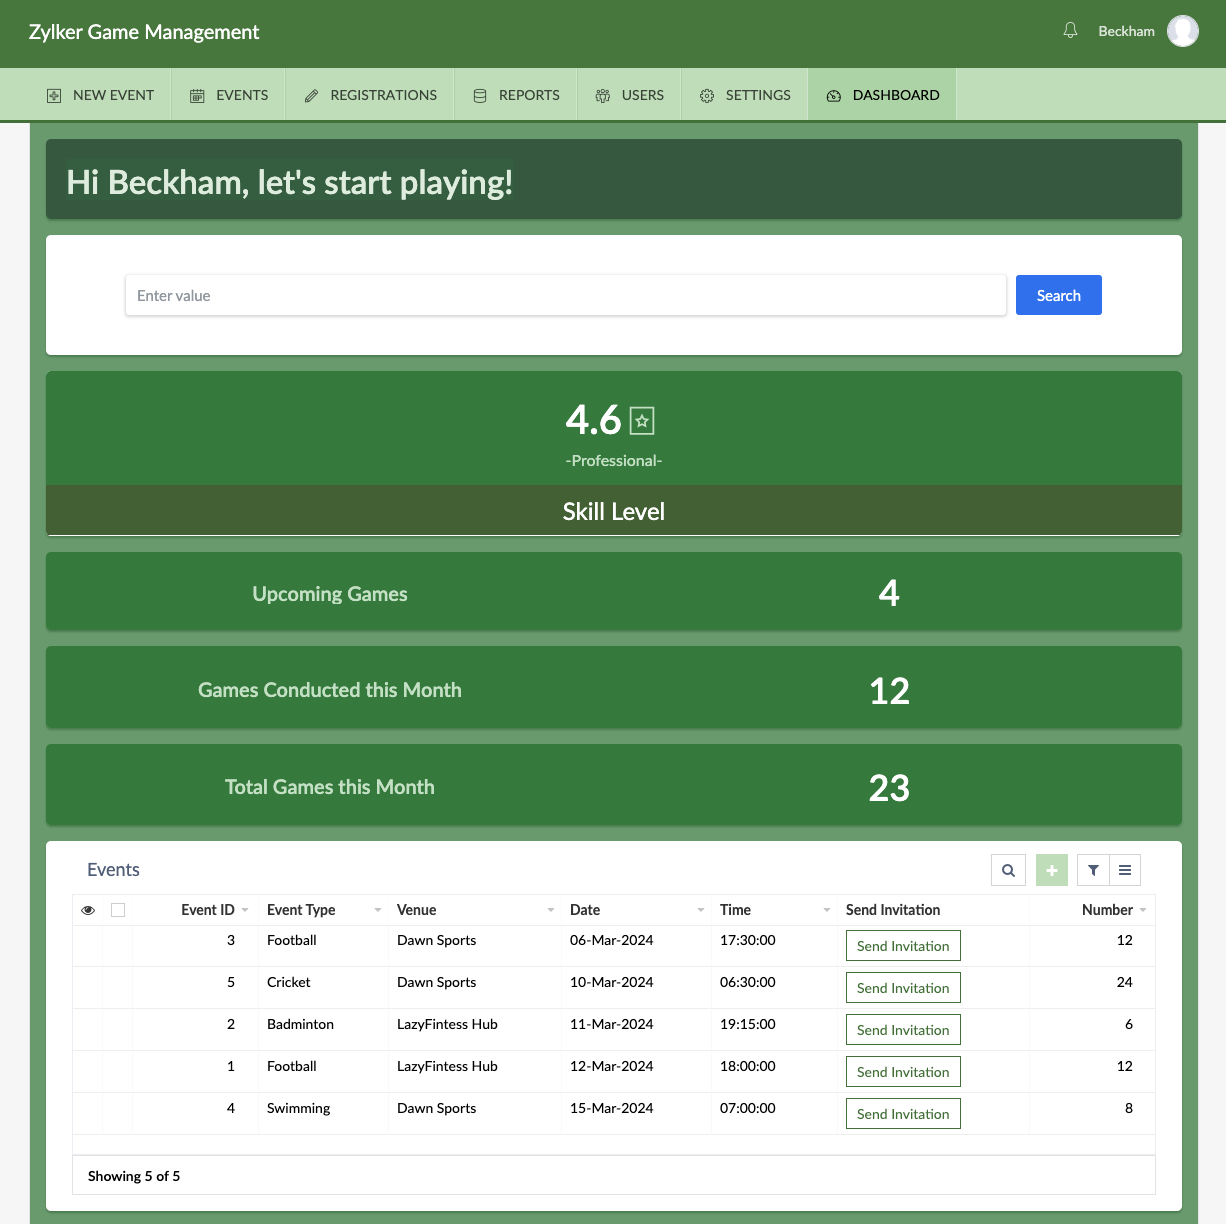1226x1224 pixels.
Task: Click the Registrations pencil icon
Action: [311, 96]
